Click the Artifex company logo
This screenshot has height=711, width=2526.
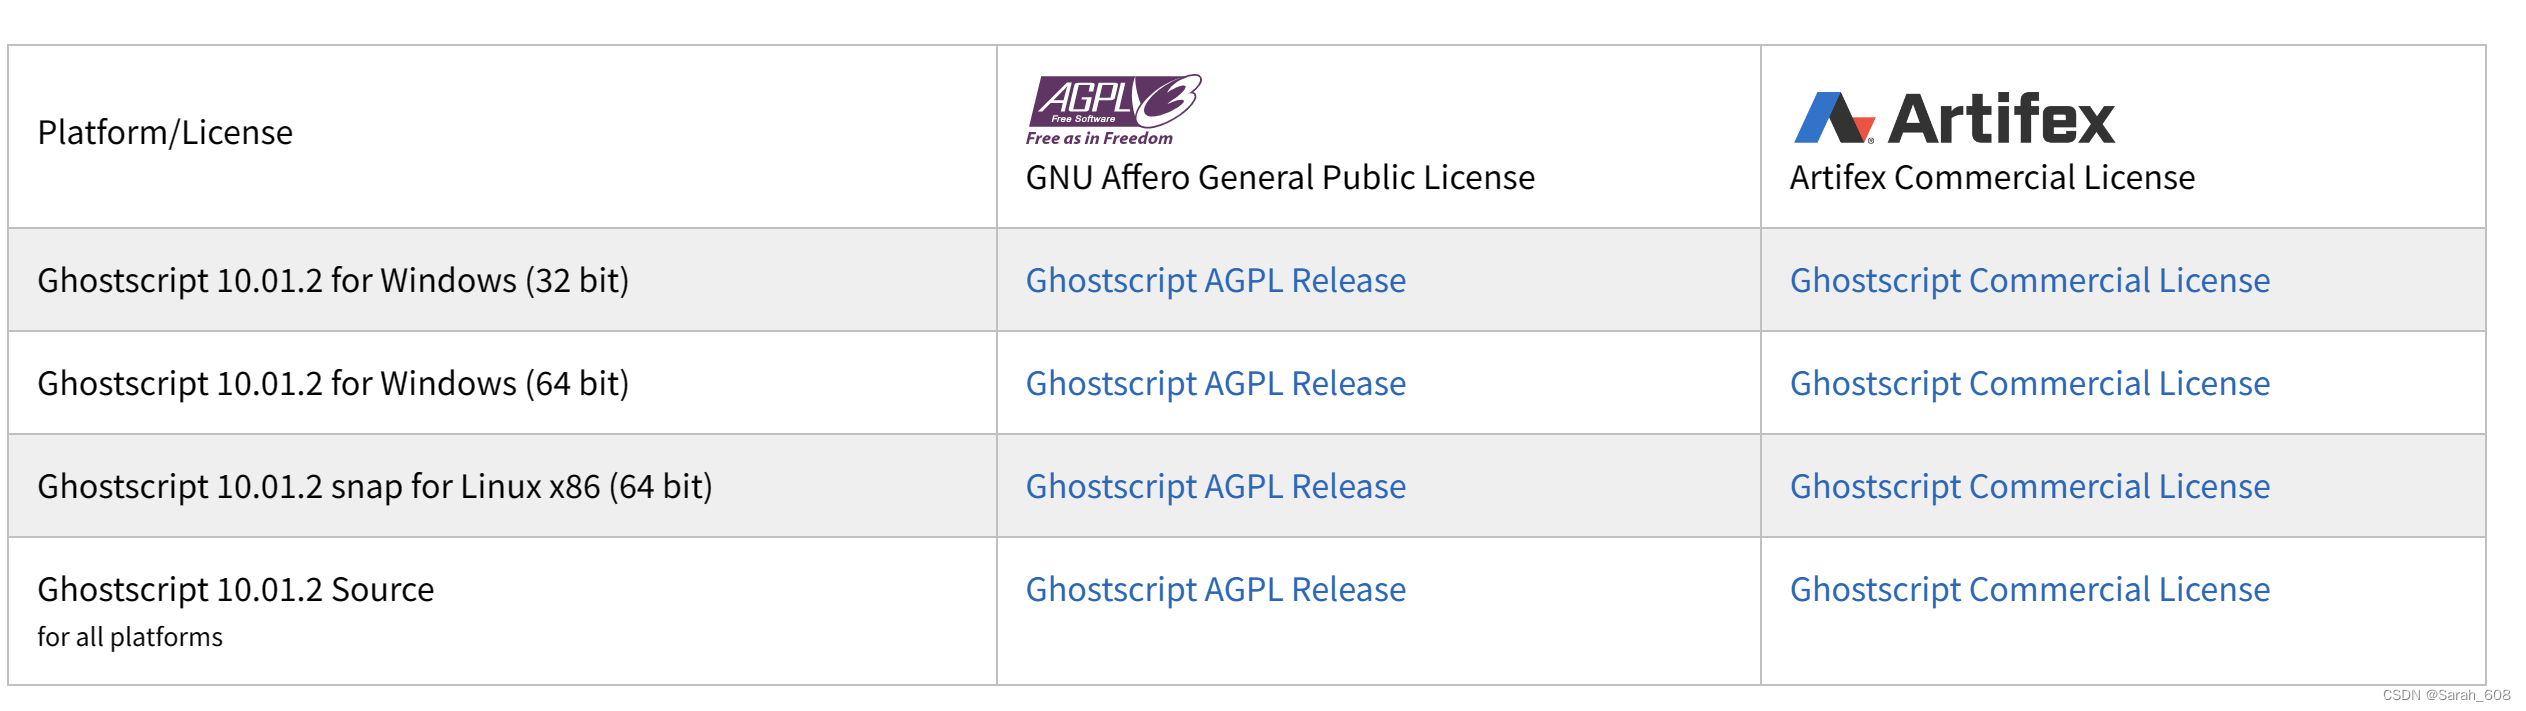[x=1955, y=115]
